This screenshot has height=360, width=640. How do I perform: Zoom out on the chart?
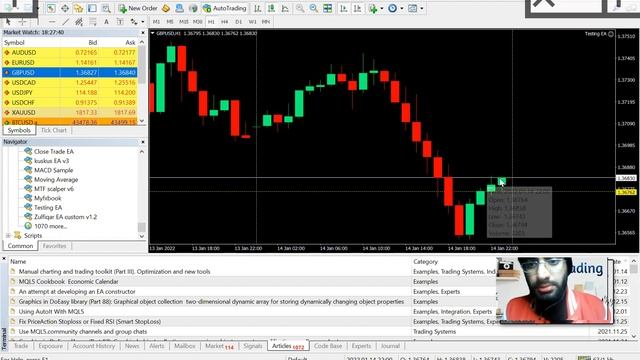point(313,8)
